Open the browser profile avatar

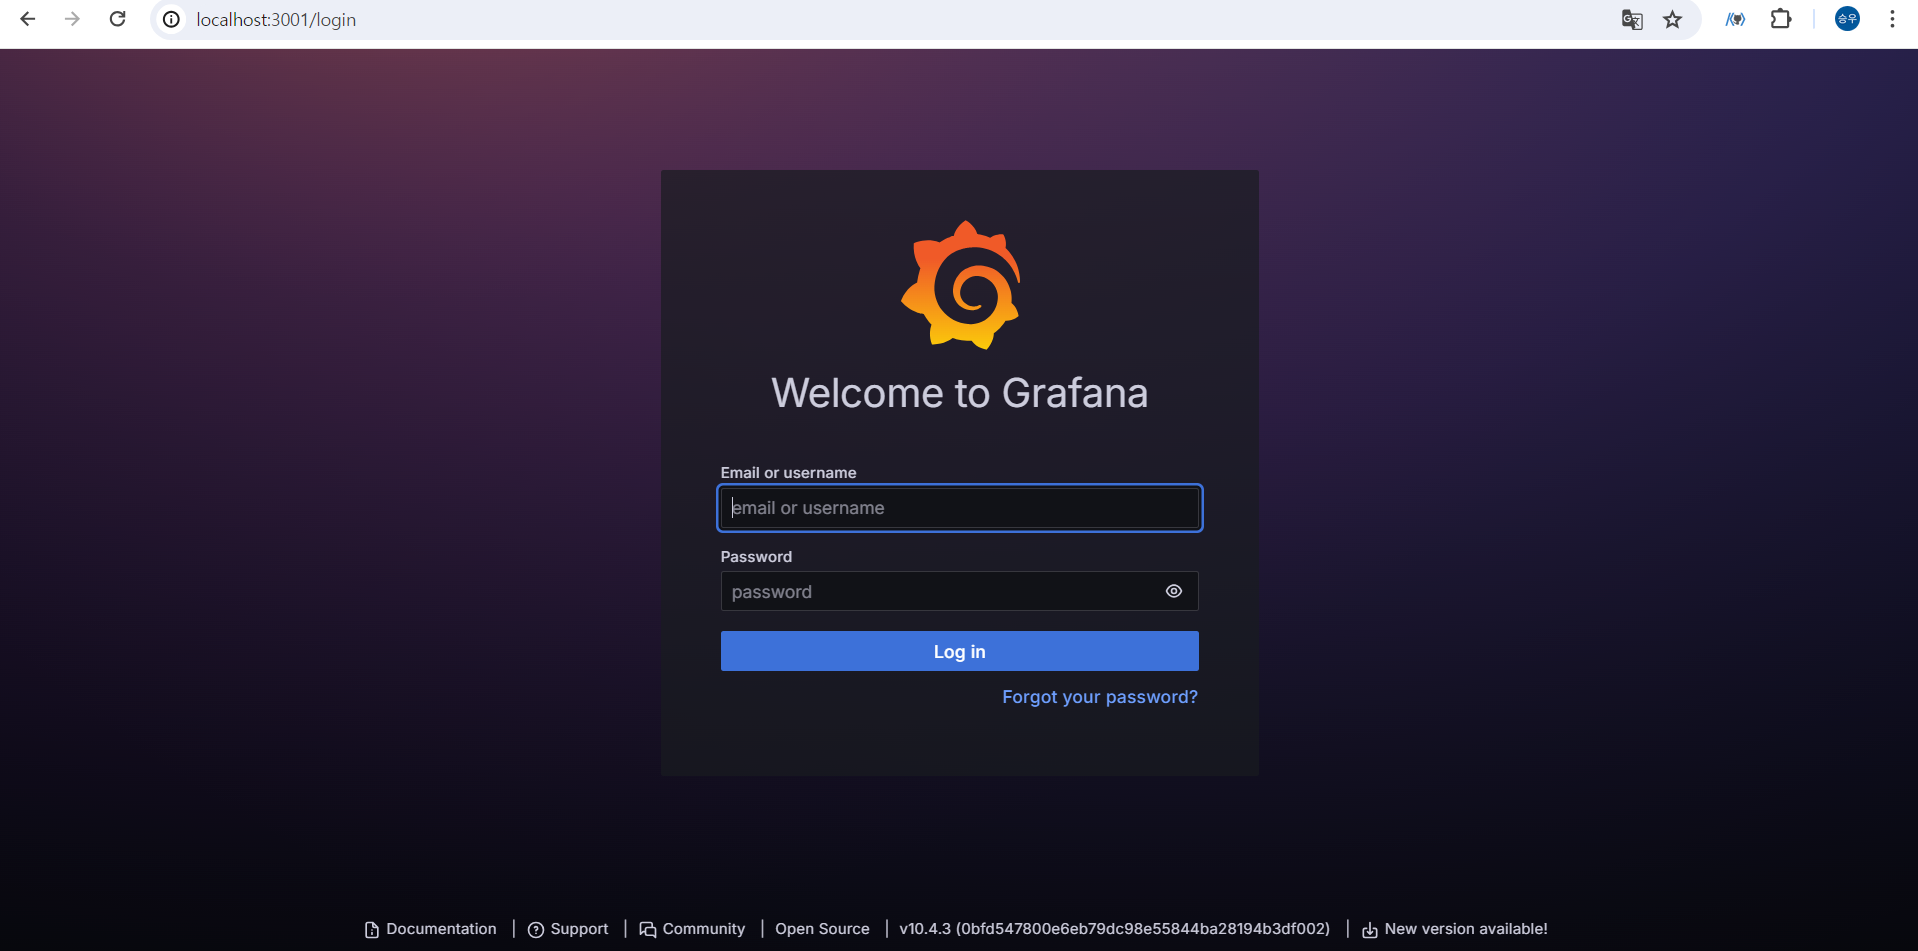[1847, 19]
